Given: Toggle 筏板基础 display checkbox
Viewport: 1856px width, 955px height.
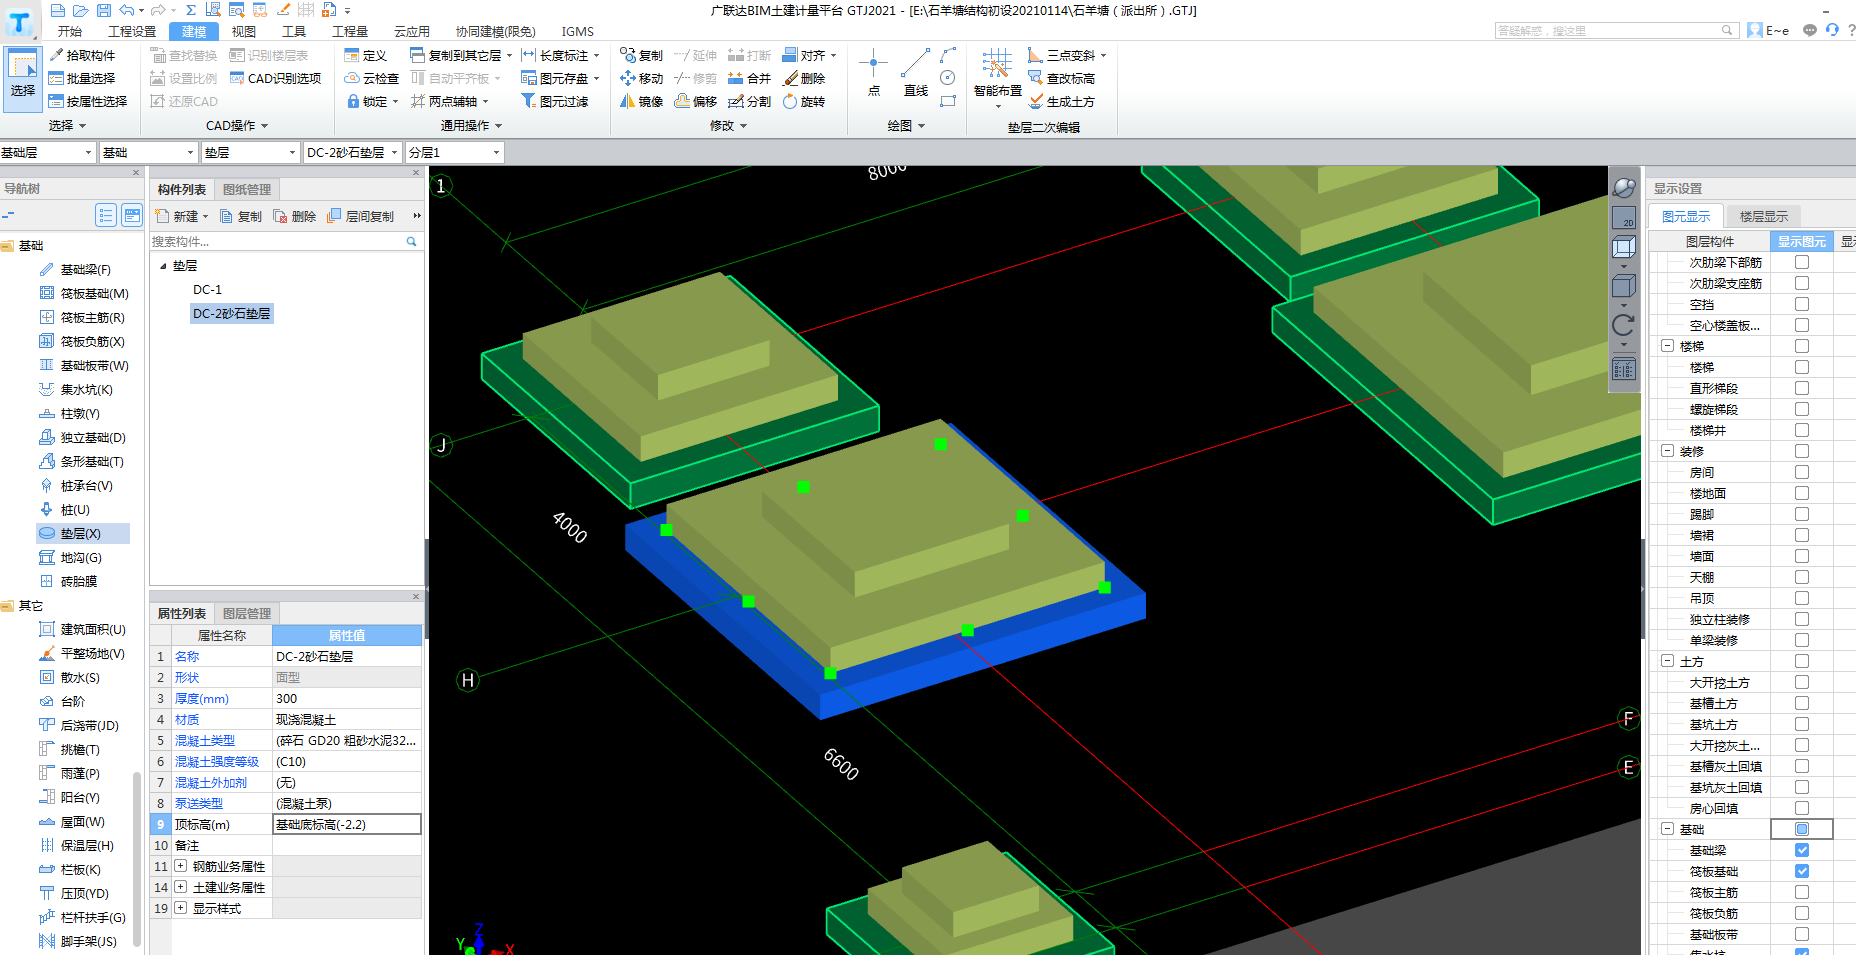Looking at the screenshot, I should tap(1802, 871).
